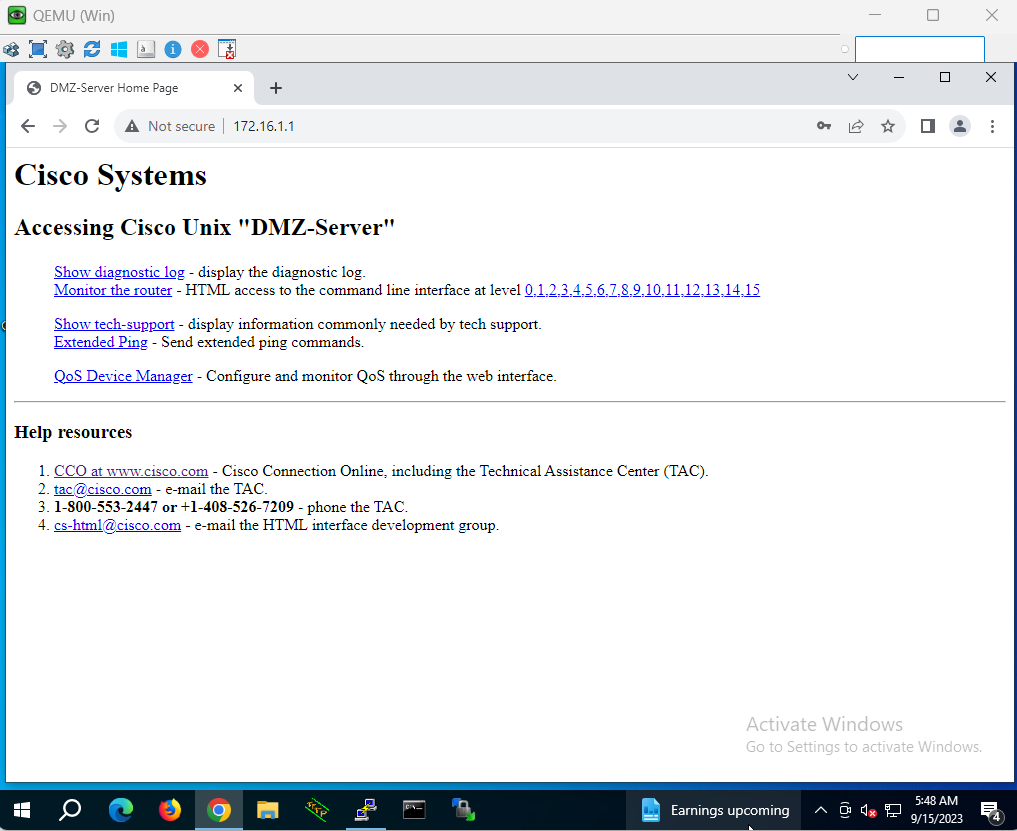The width and height of the screenshot is (1017, 831).
Task: Open the Show diagnostic log link
Action: point(119,272)
